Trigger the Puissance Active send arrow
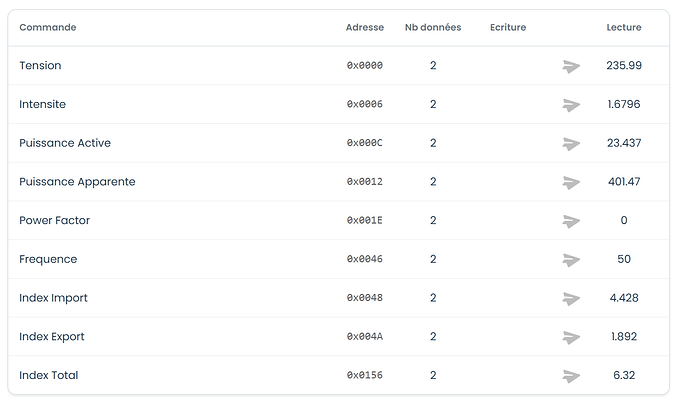Viewport: 690px width, 409px height. (571, 144)
